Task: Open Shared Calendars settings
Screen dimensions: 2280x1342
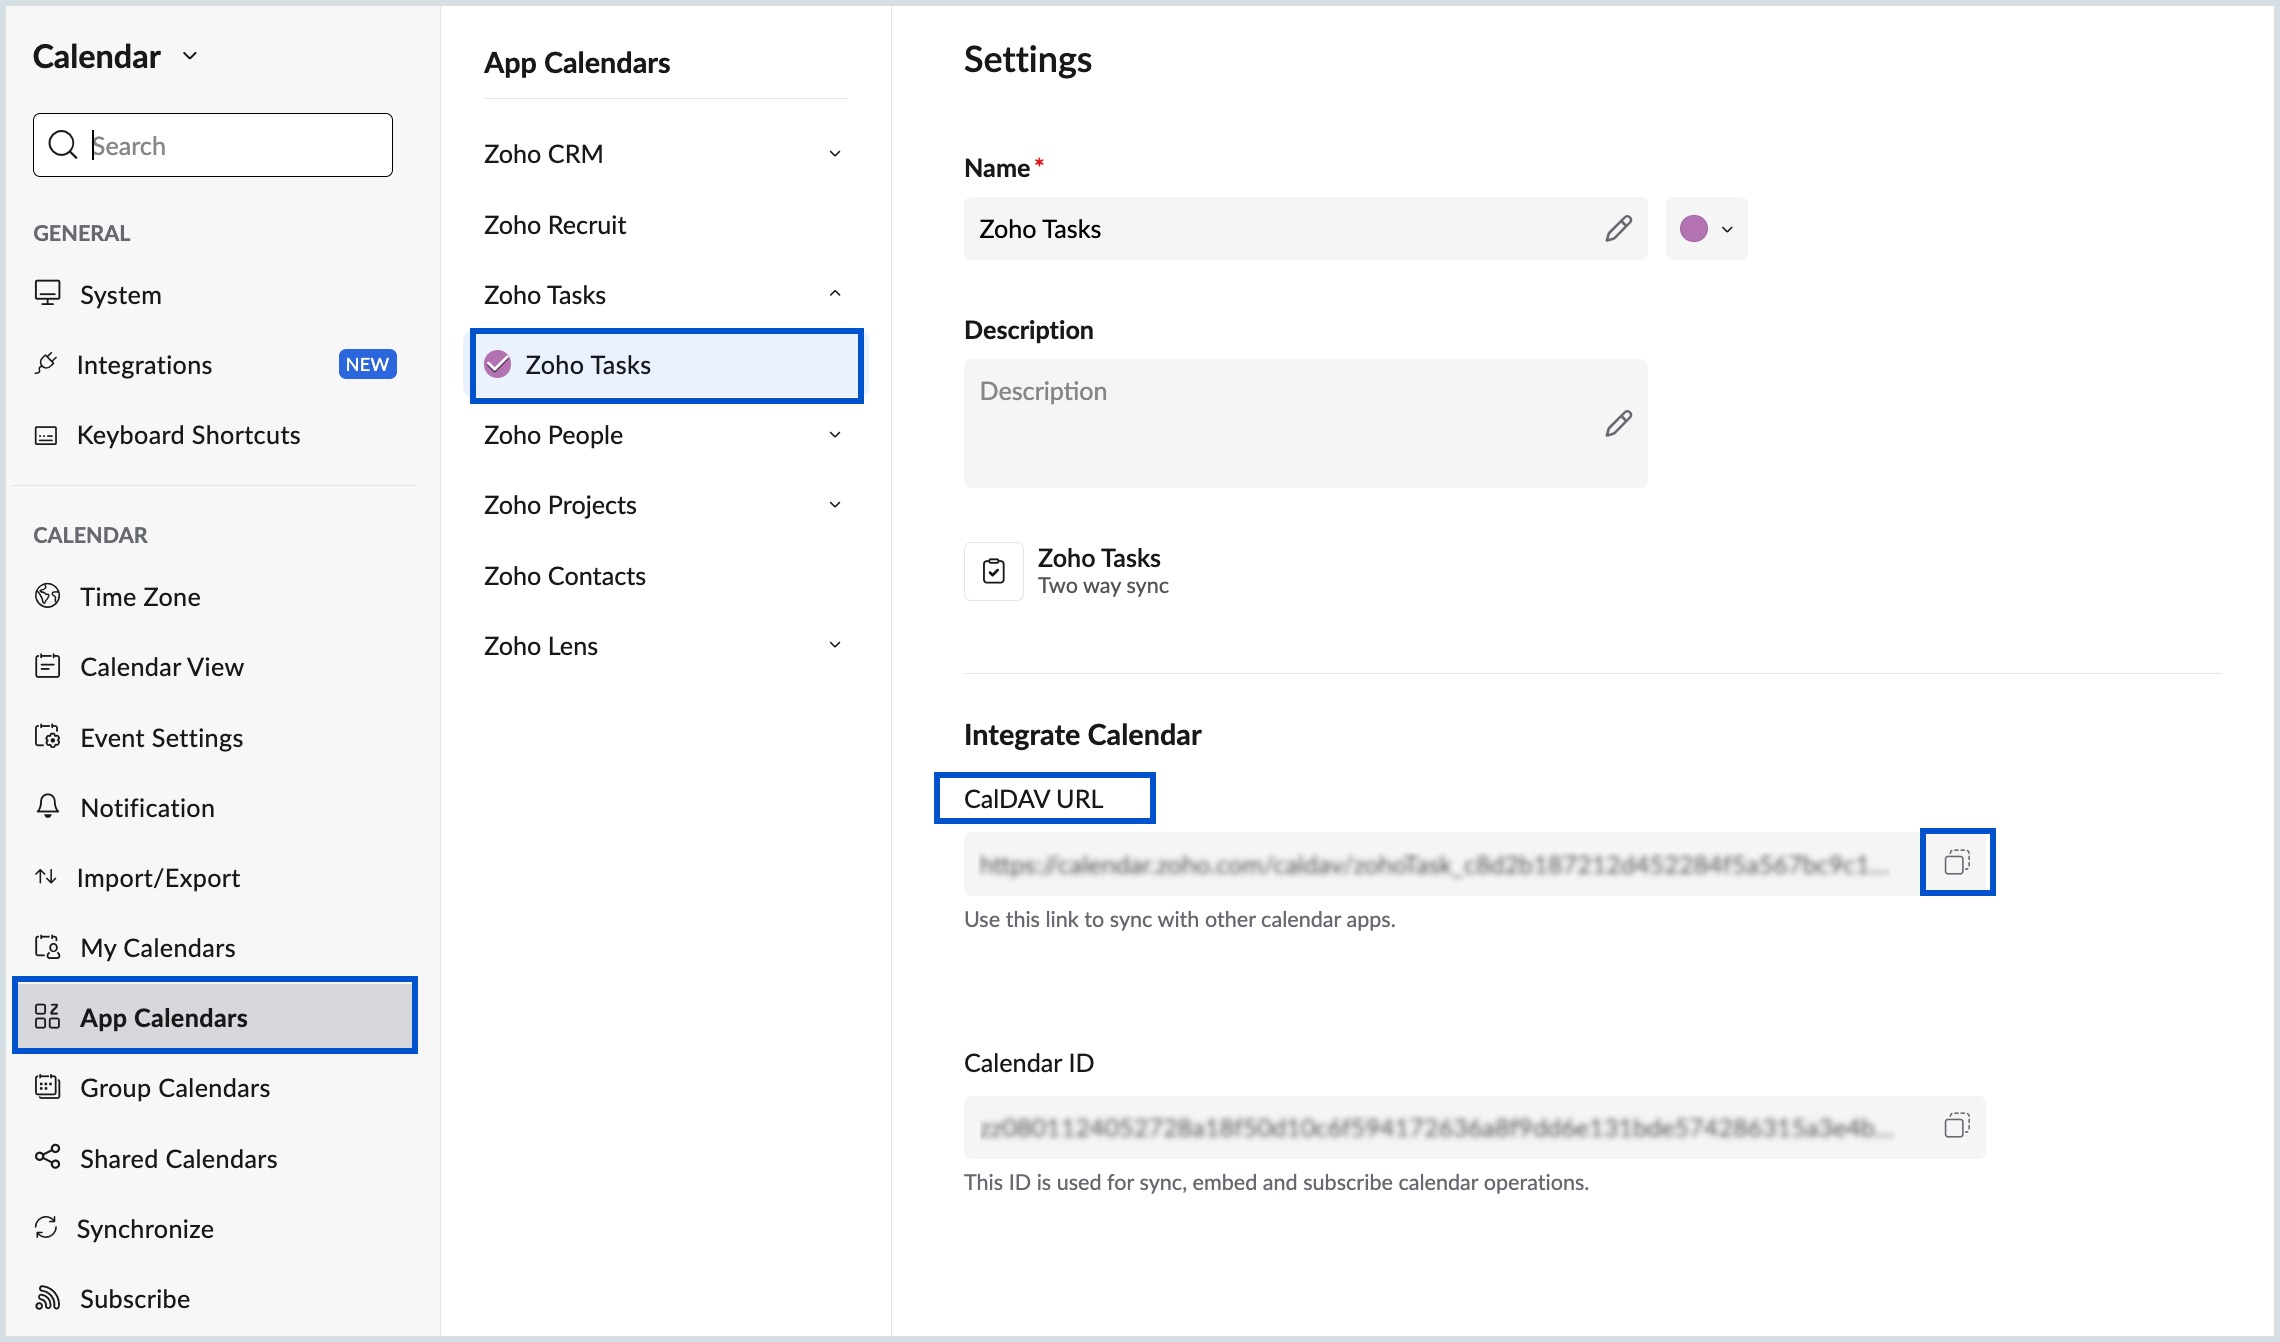Action: 178,1159
